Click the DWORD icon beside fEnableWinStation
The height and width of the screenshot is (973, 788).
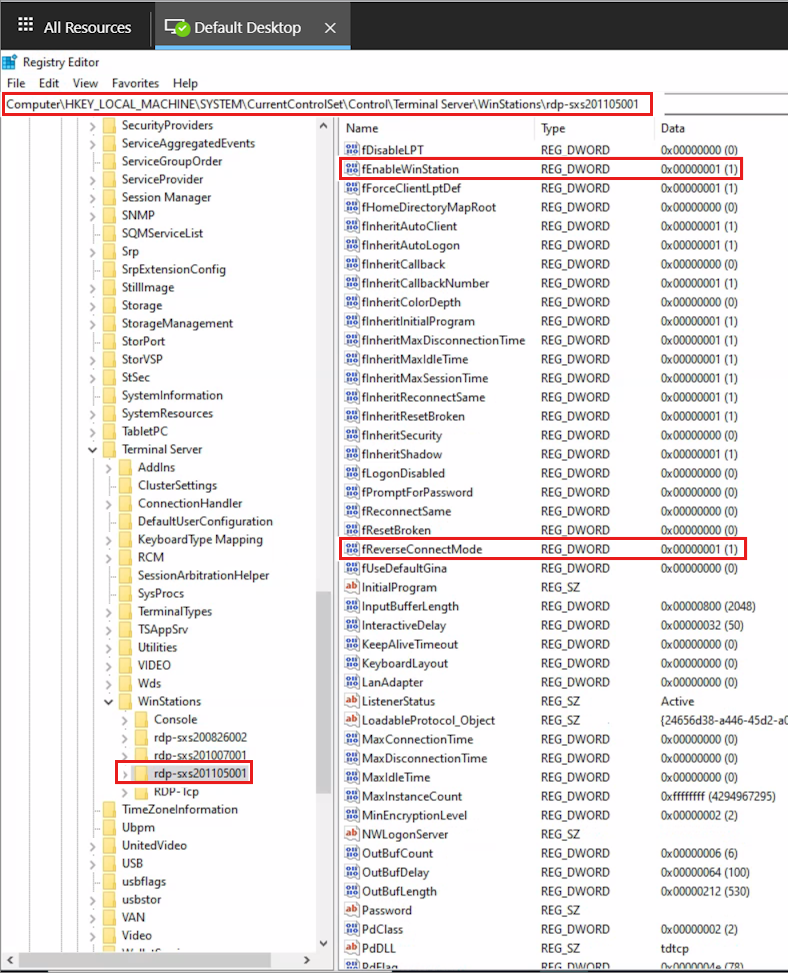click(x=352, y=169)
